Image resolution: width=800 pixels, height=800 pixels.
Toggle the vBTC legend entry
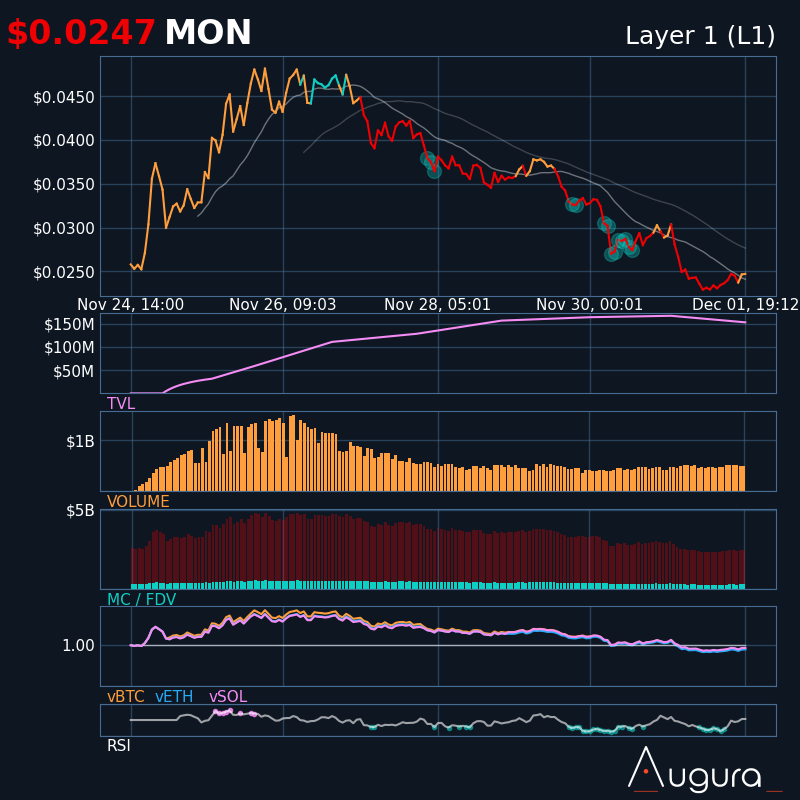pyautogui.click(x=127, y=697)
